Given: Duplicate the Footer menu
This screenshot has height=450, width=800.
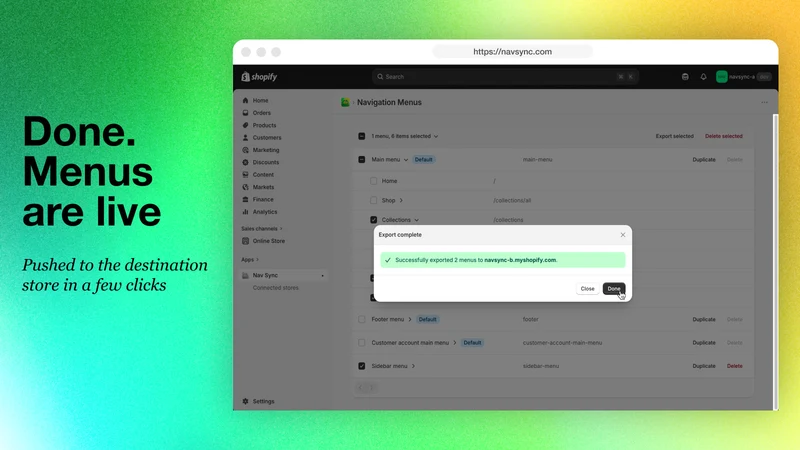Looking at the screenshot, I should 704,319.
